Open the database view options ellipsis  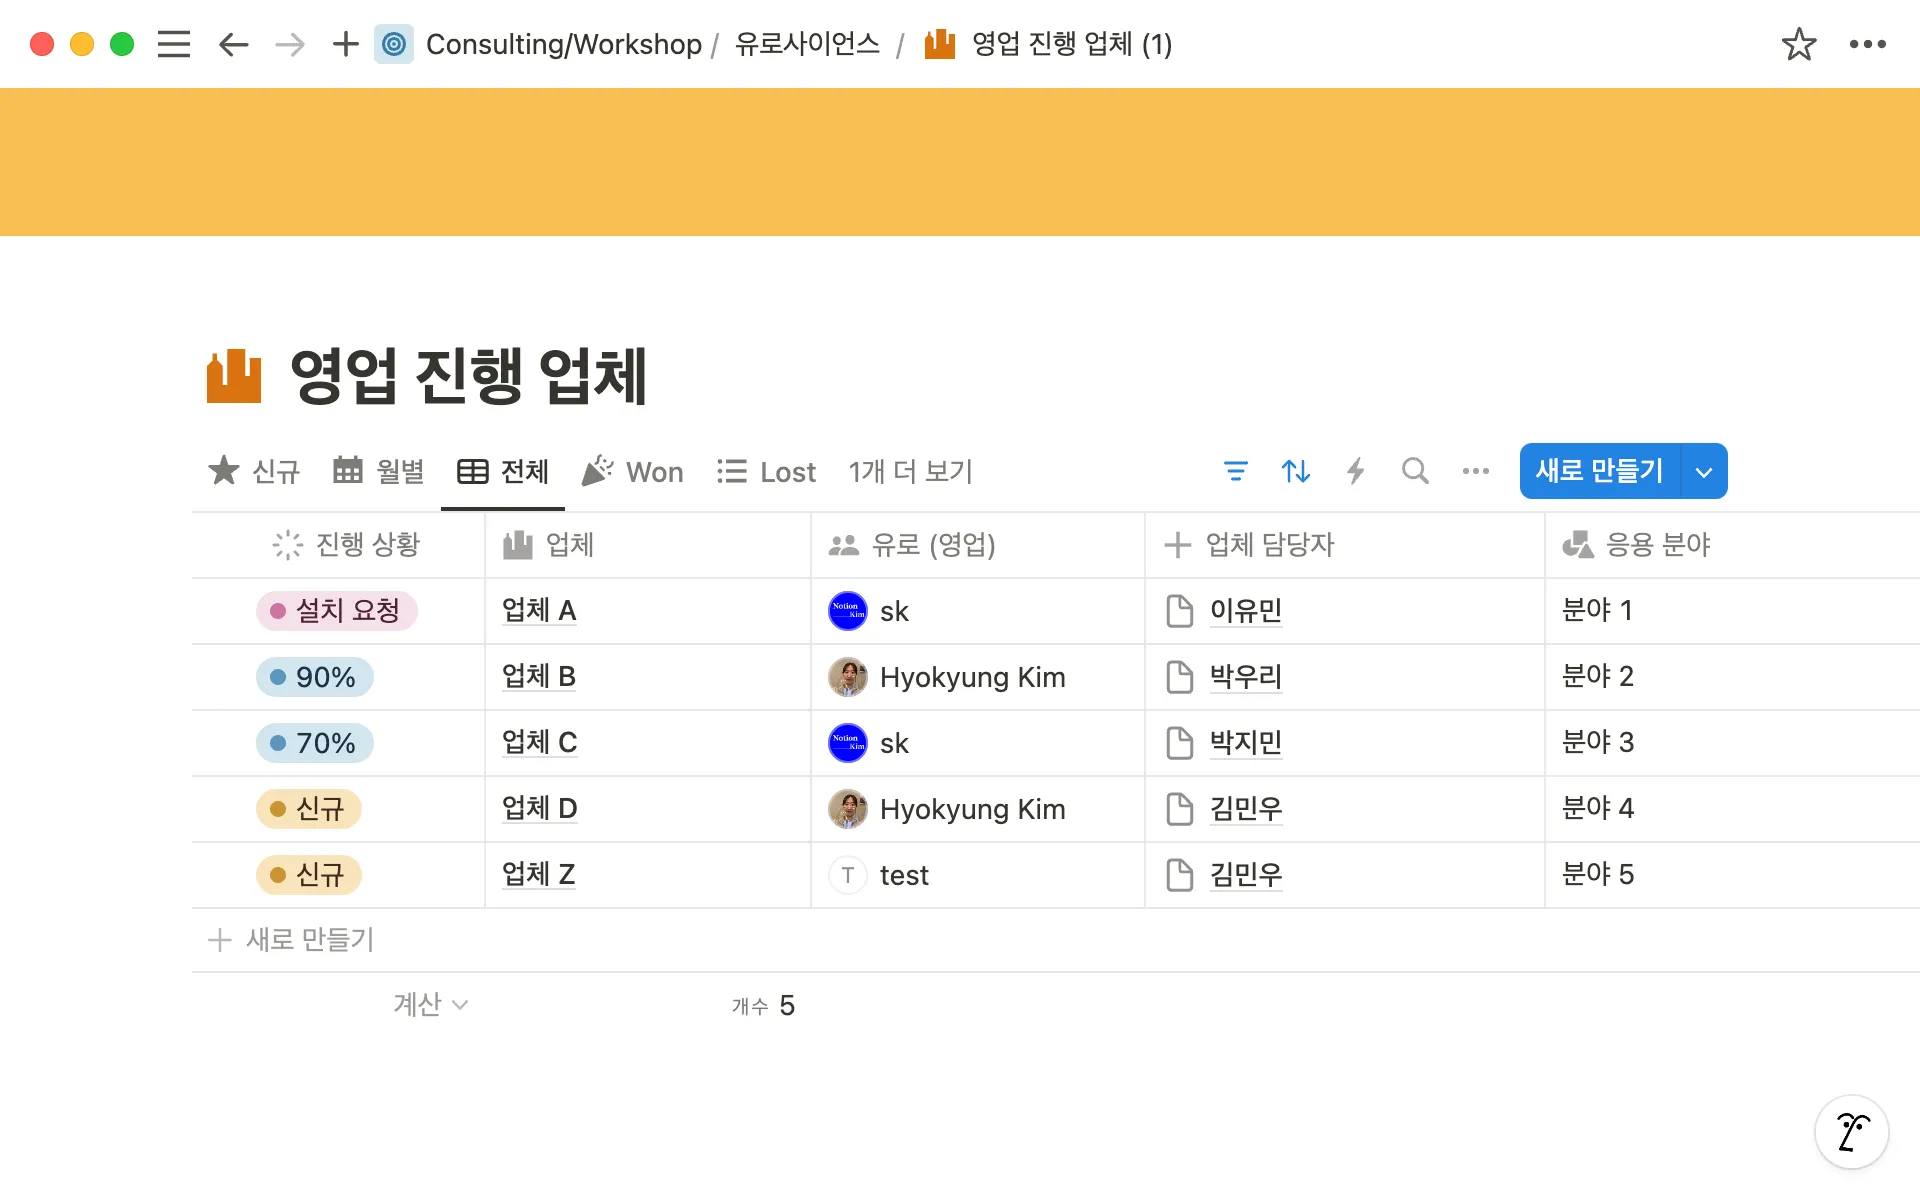pyautogui.click(x=1475, y=471)
